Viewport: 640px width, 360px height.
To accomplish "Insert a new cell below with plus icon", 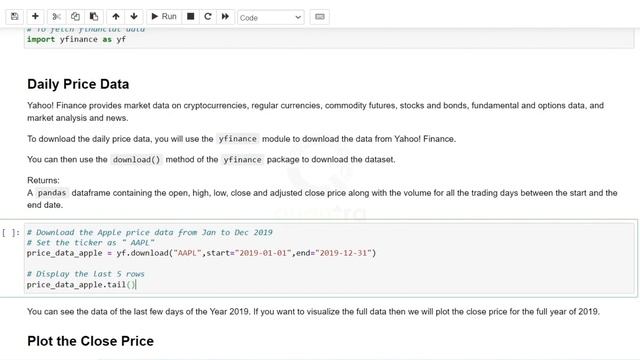I will (x=36, y=17).
